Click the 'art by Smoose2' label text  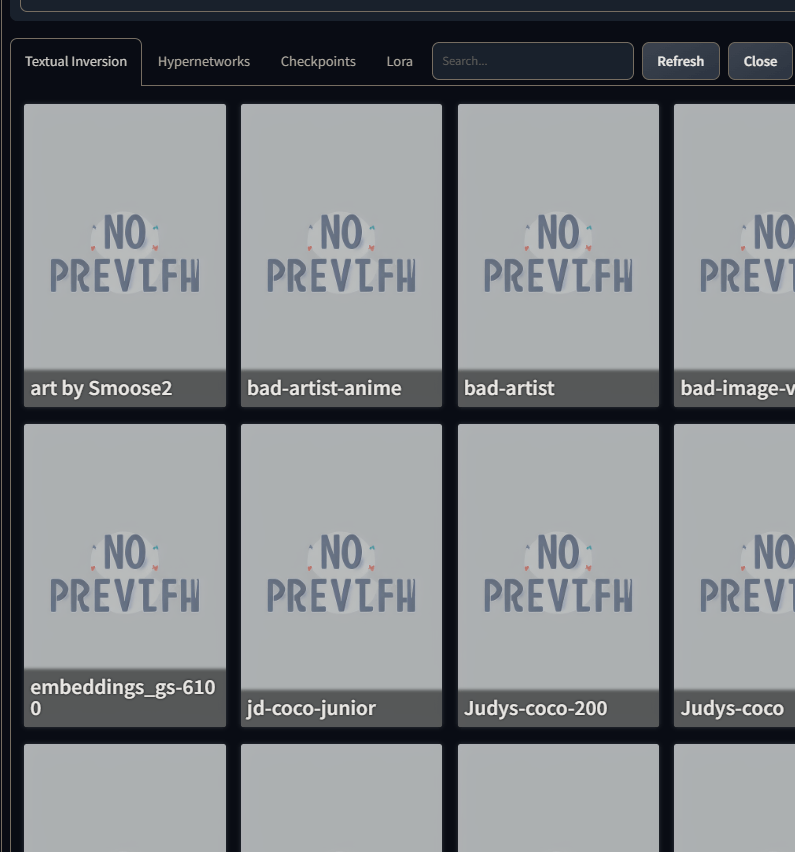[101, 388]
